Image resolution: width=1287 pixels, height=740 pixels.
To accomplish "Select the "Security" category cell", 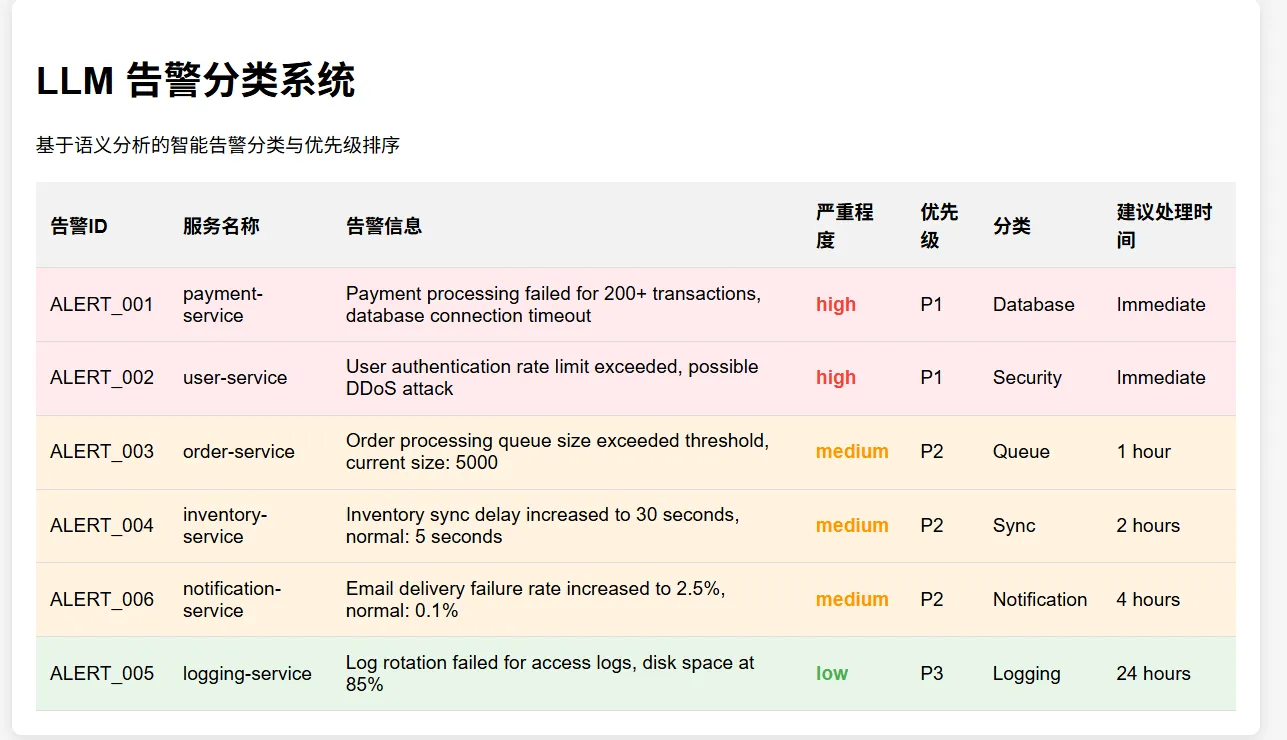I will coord(1027,378).
